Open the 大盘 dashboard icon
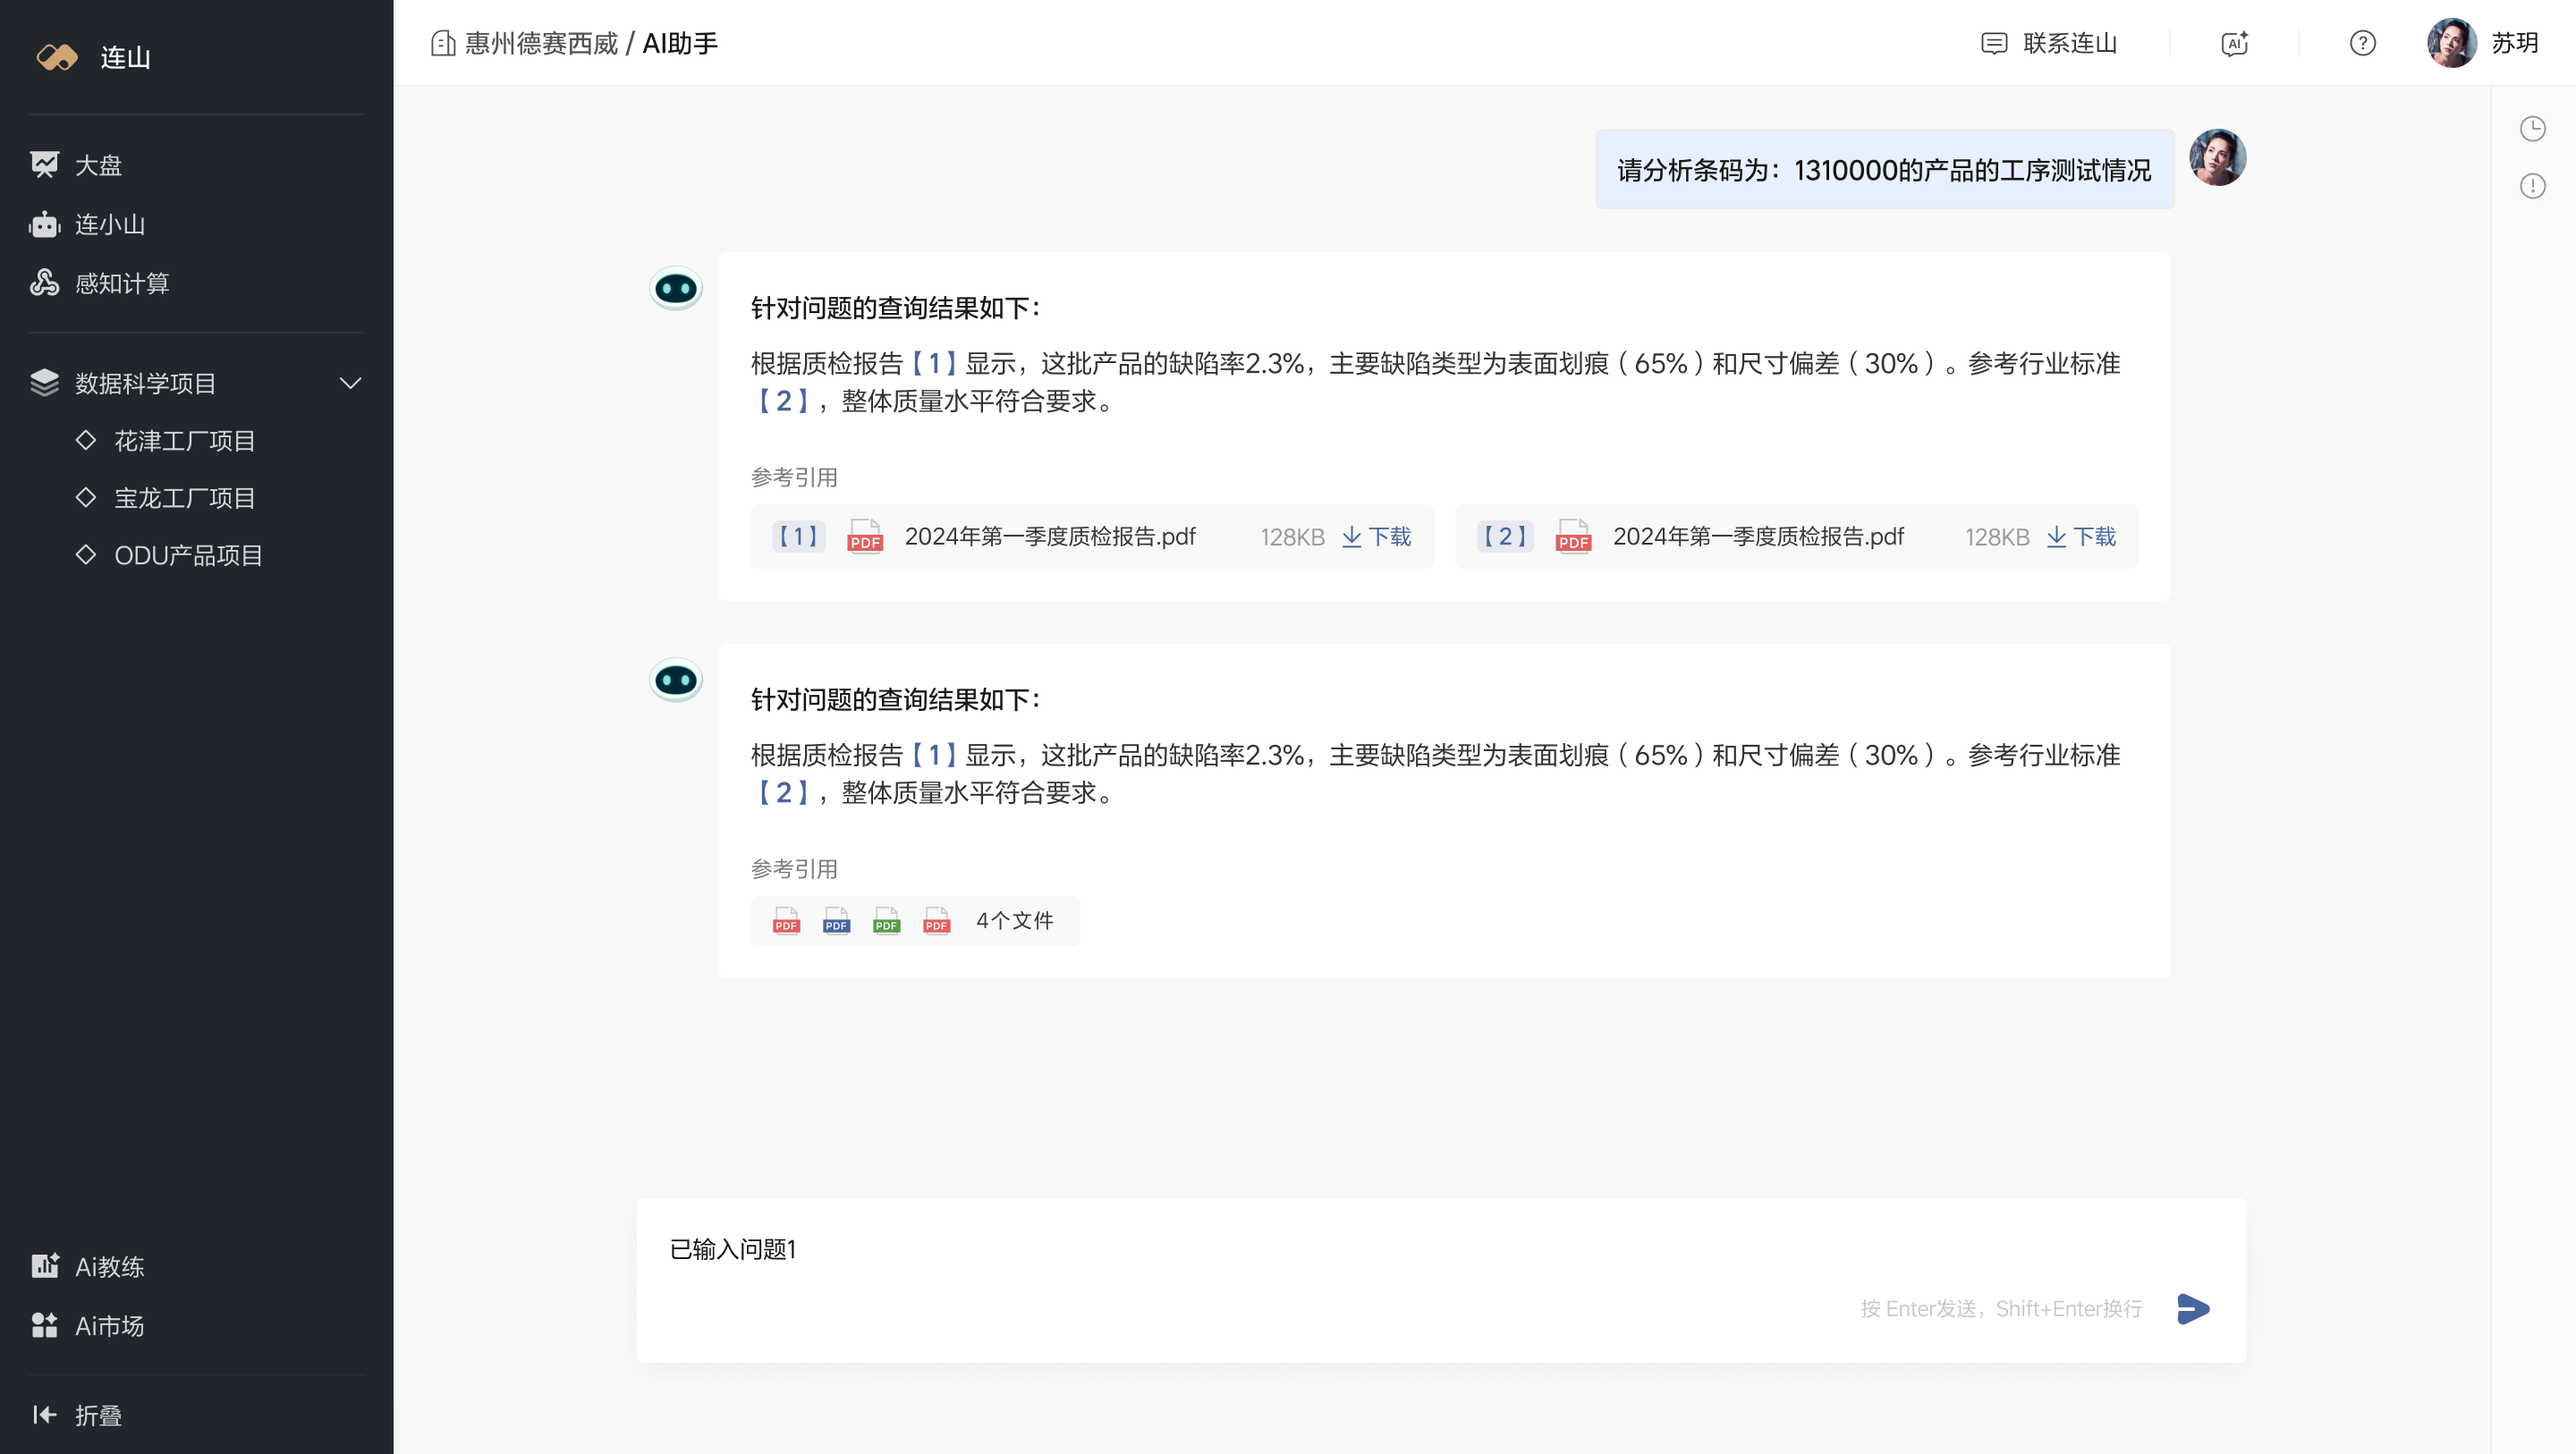This screenshot has height=1454, width=2576. 44,165
